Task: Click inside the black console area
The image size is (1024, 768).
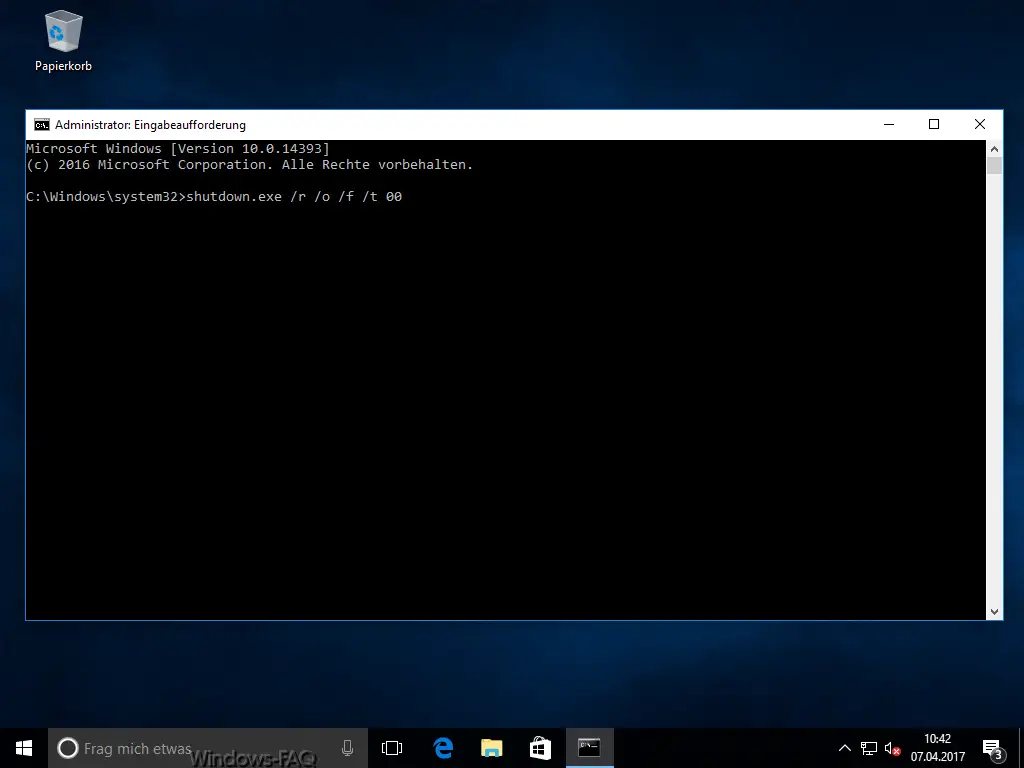Action: click(500, 400)
